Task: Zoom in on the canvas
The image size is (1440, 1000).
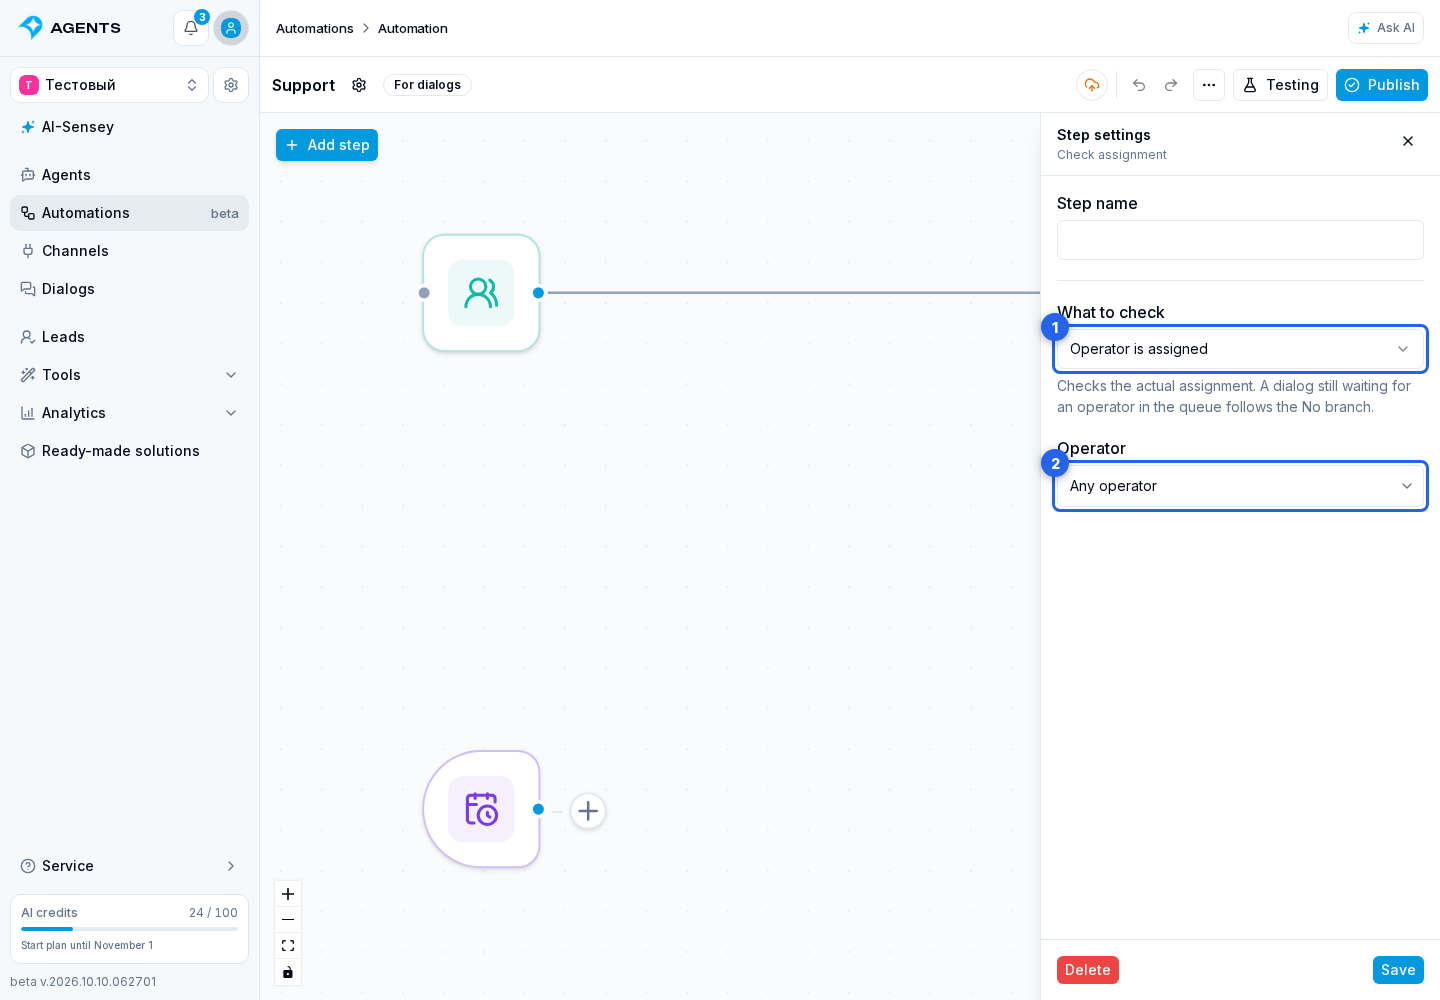Action: [x=288, y=894]
